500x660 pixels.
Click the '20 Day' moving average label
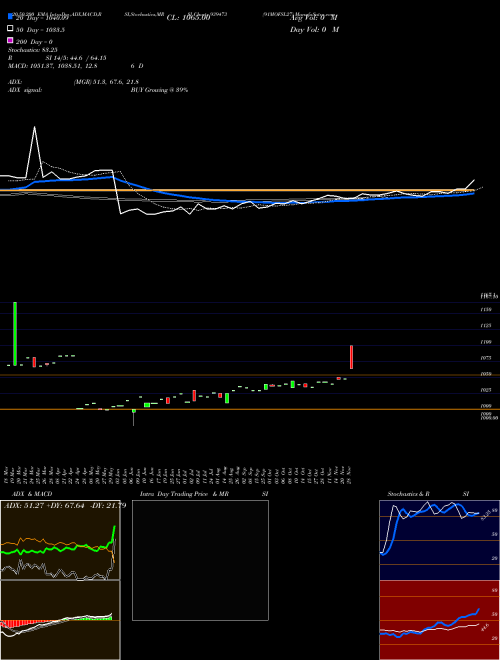(42, 18)
